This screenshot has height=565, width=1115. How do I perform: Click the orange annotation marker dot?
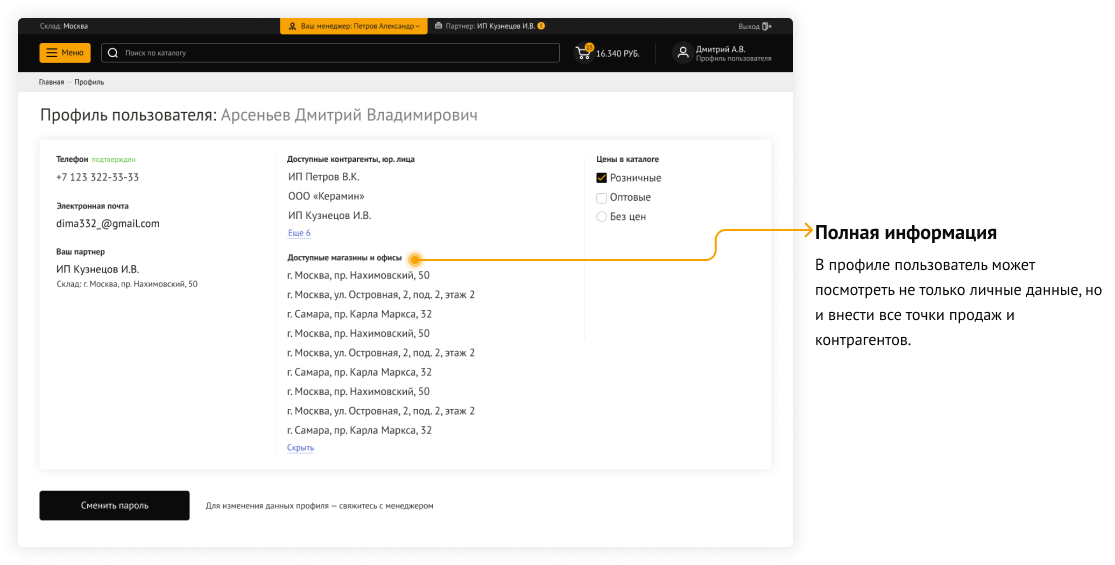[x=413, y=258]
